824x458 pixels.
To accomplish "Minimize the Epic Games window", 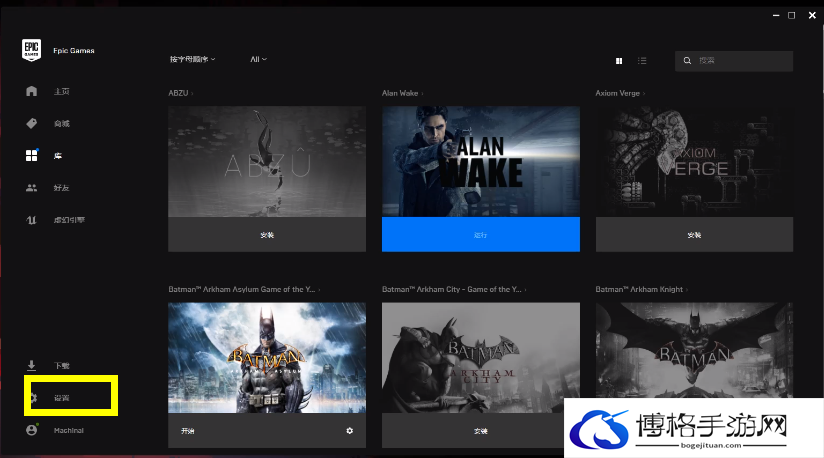I will coord(776,16).
